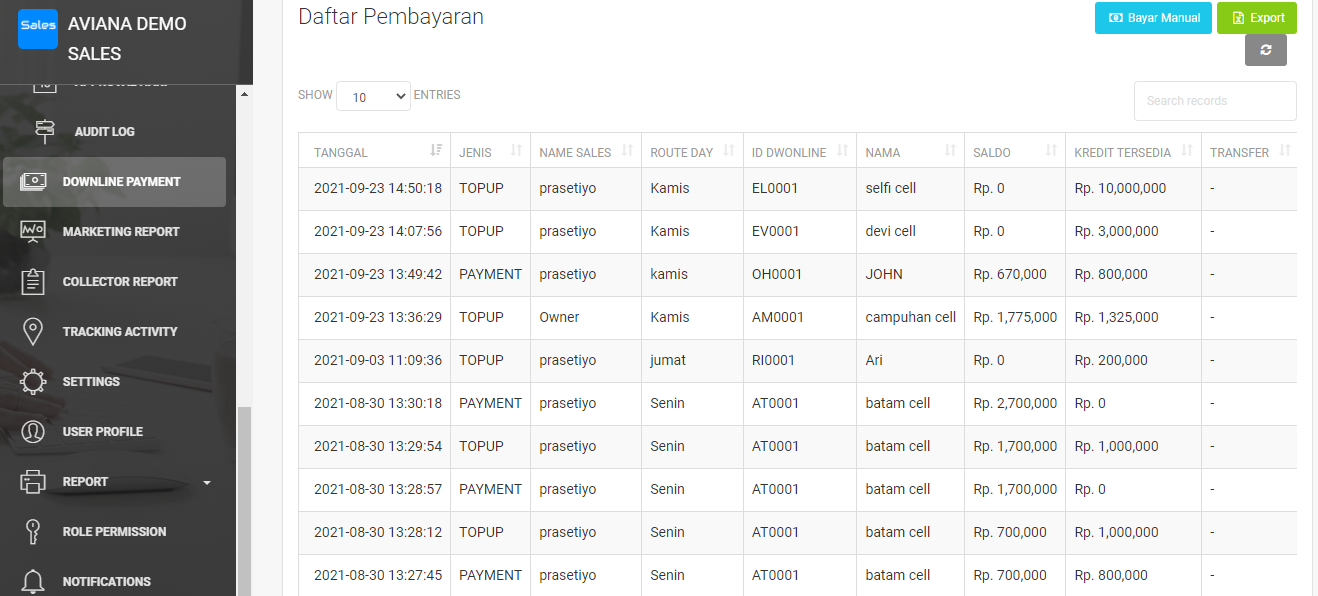Click the Bayar Manual button
The width and height of the screenshot is (1318, 596).
(1153, 18)
